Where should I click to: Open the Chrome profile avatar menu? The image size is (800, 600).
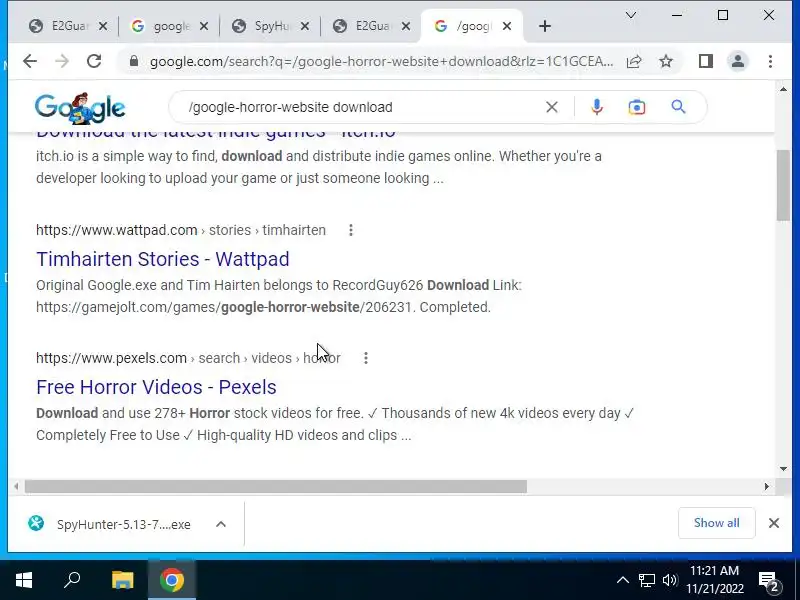[x=738, y=62]
